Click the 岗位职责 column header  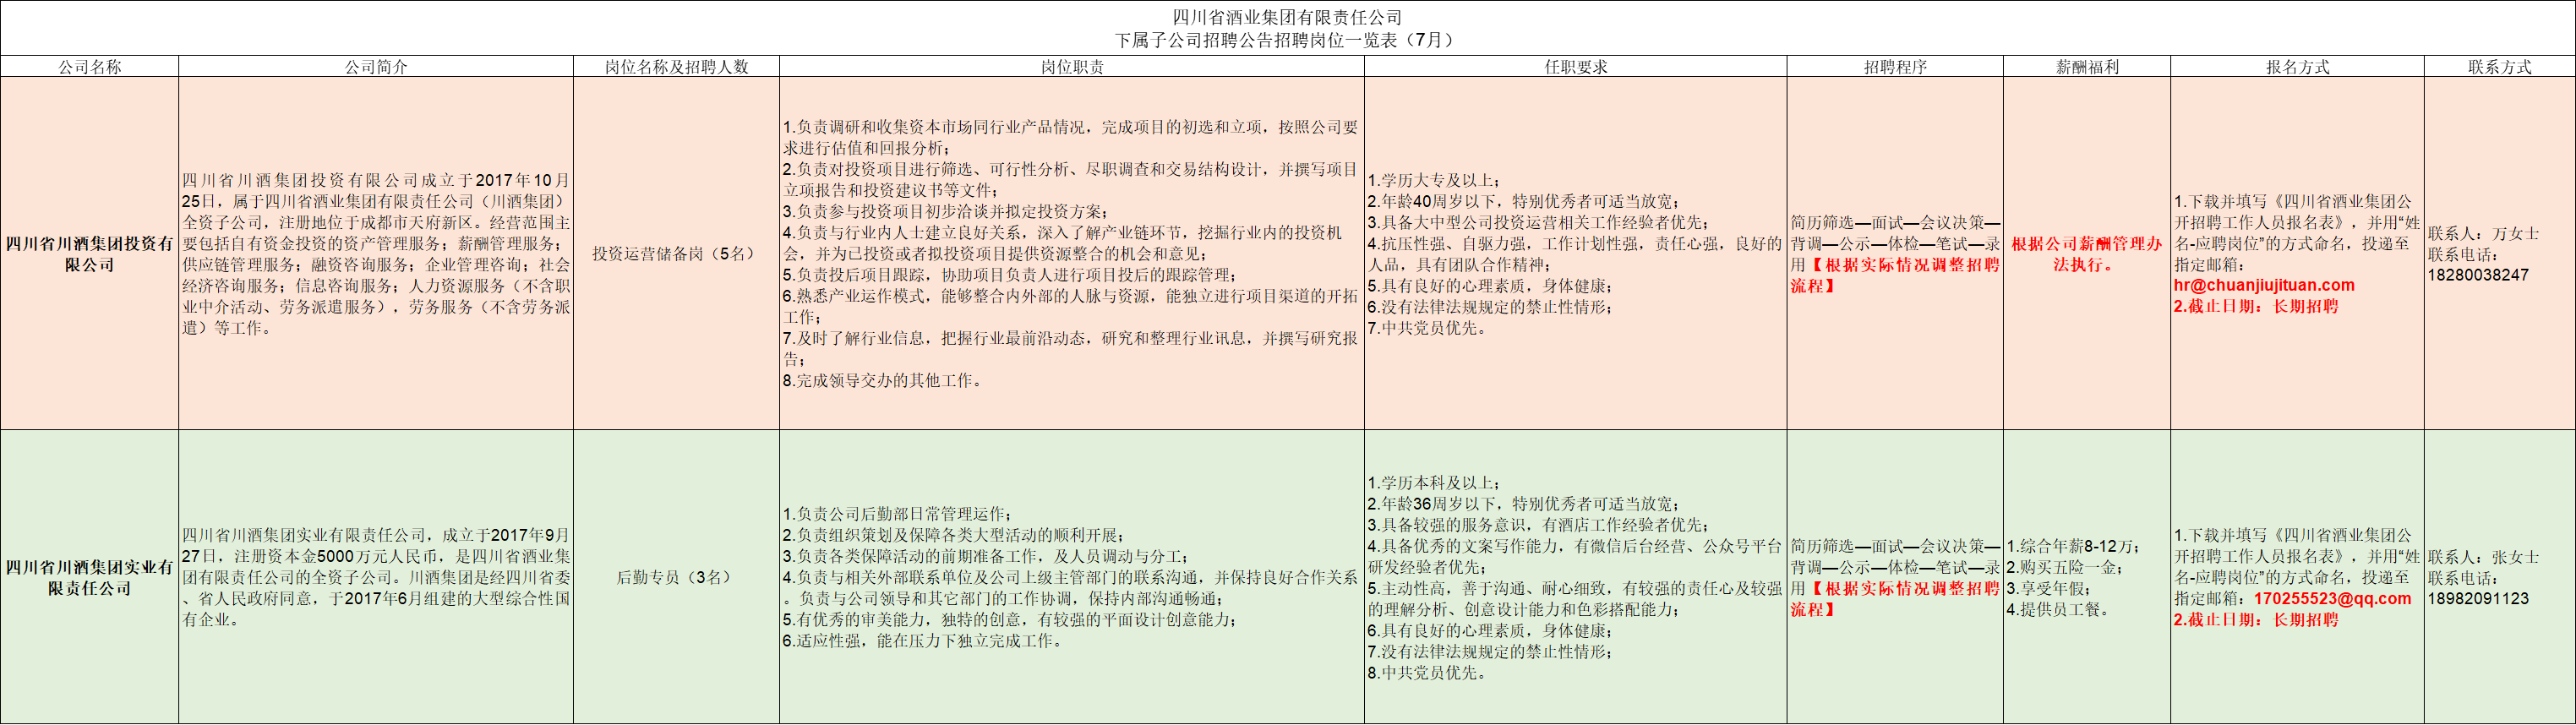(x=1072, y=66)
